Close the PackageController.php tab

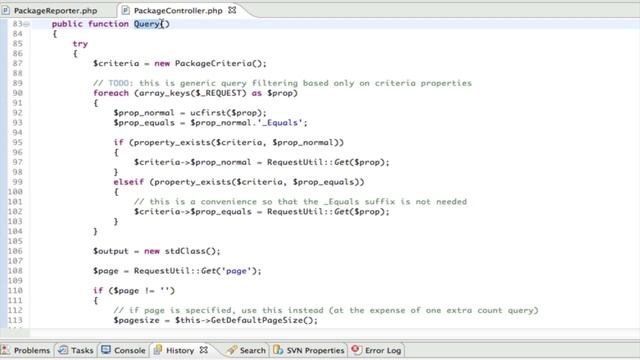tap(232, 10)
